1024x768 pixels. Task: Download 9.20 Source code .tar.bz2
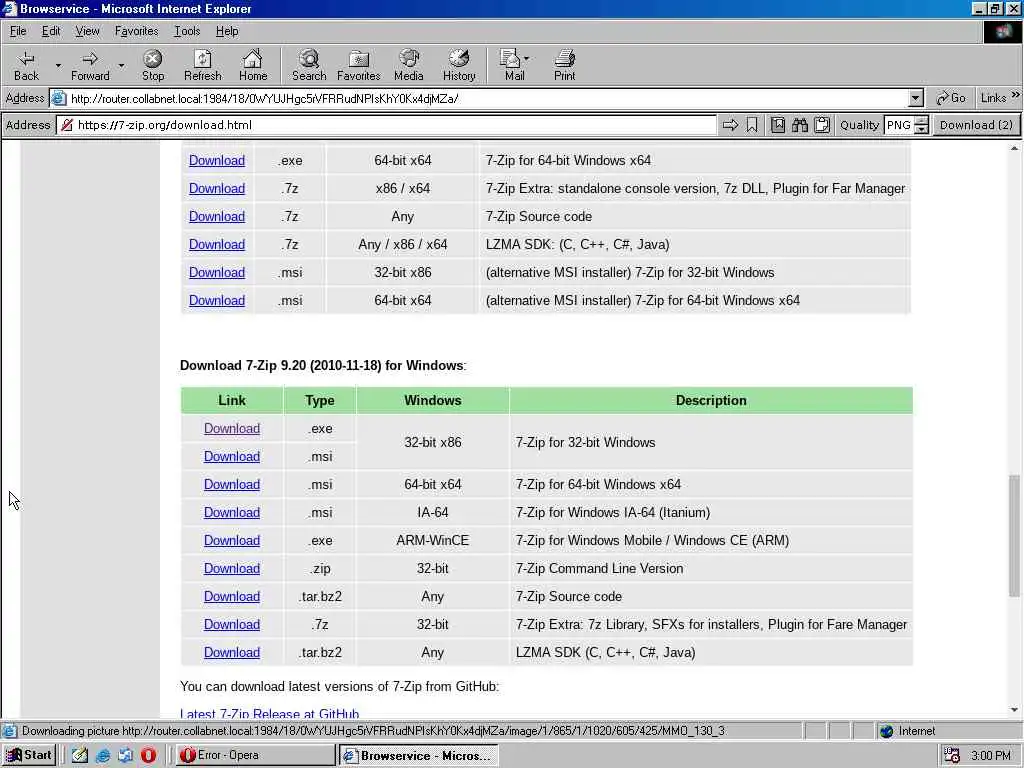(232, 597)
